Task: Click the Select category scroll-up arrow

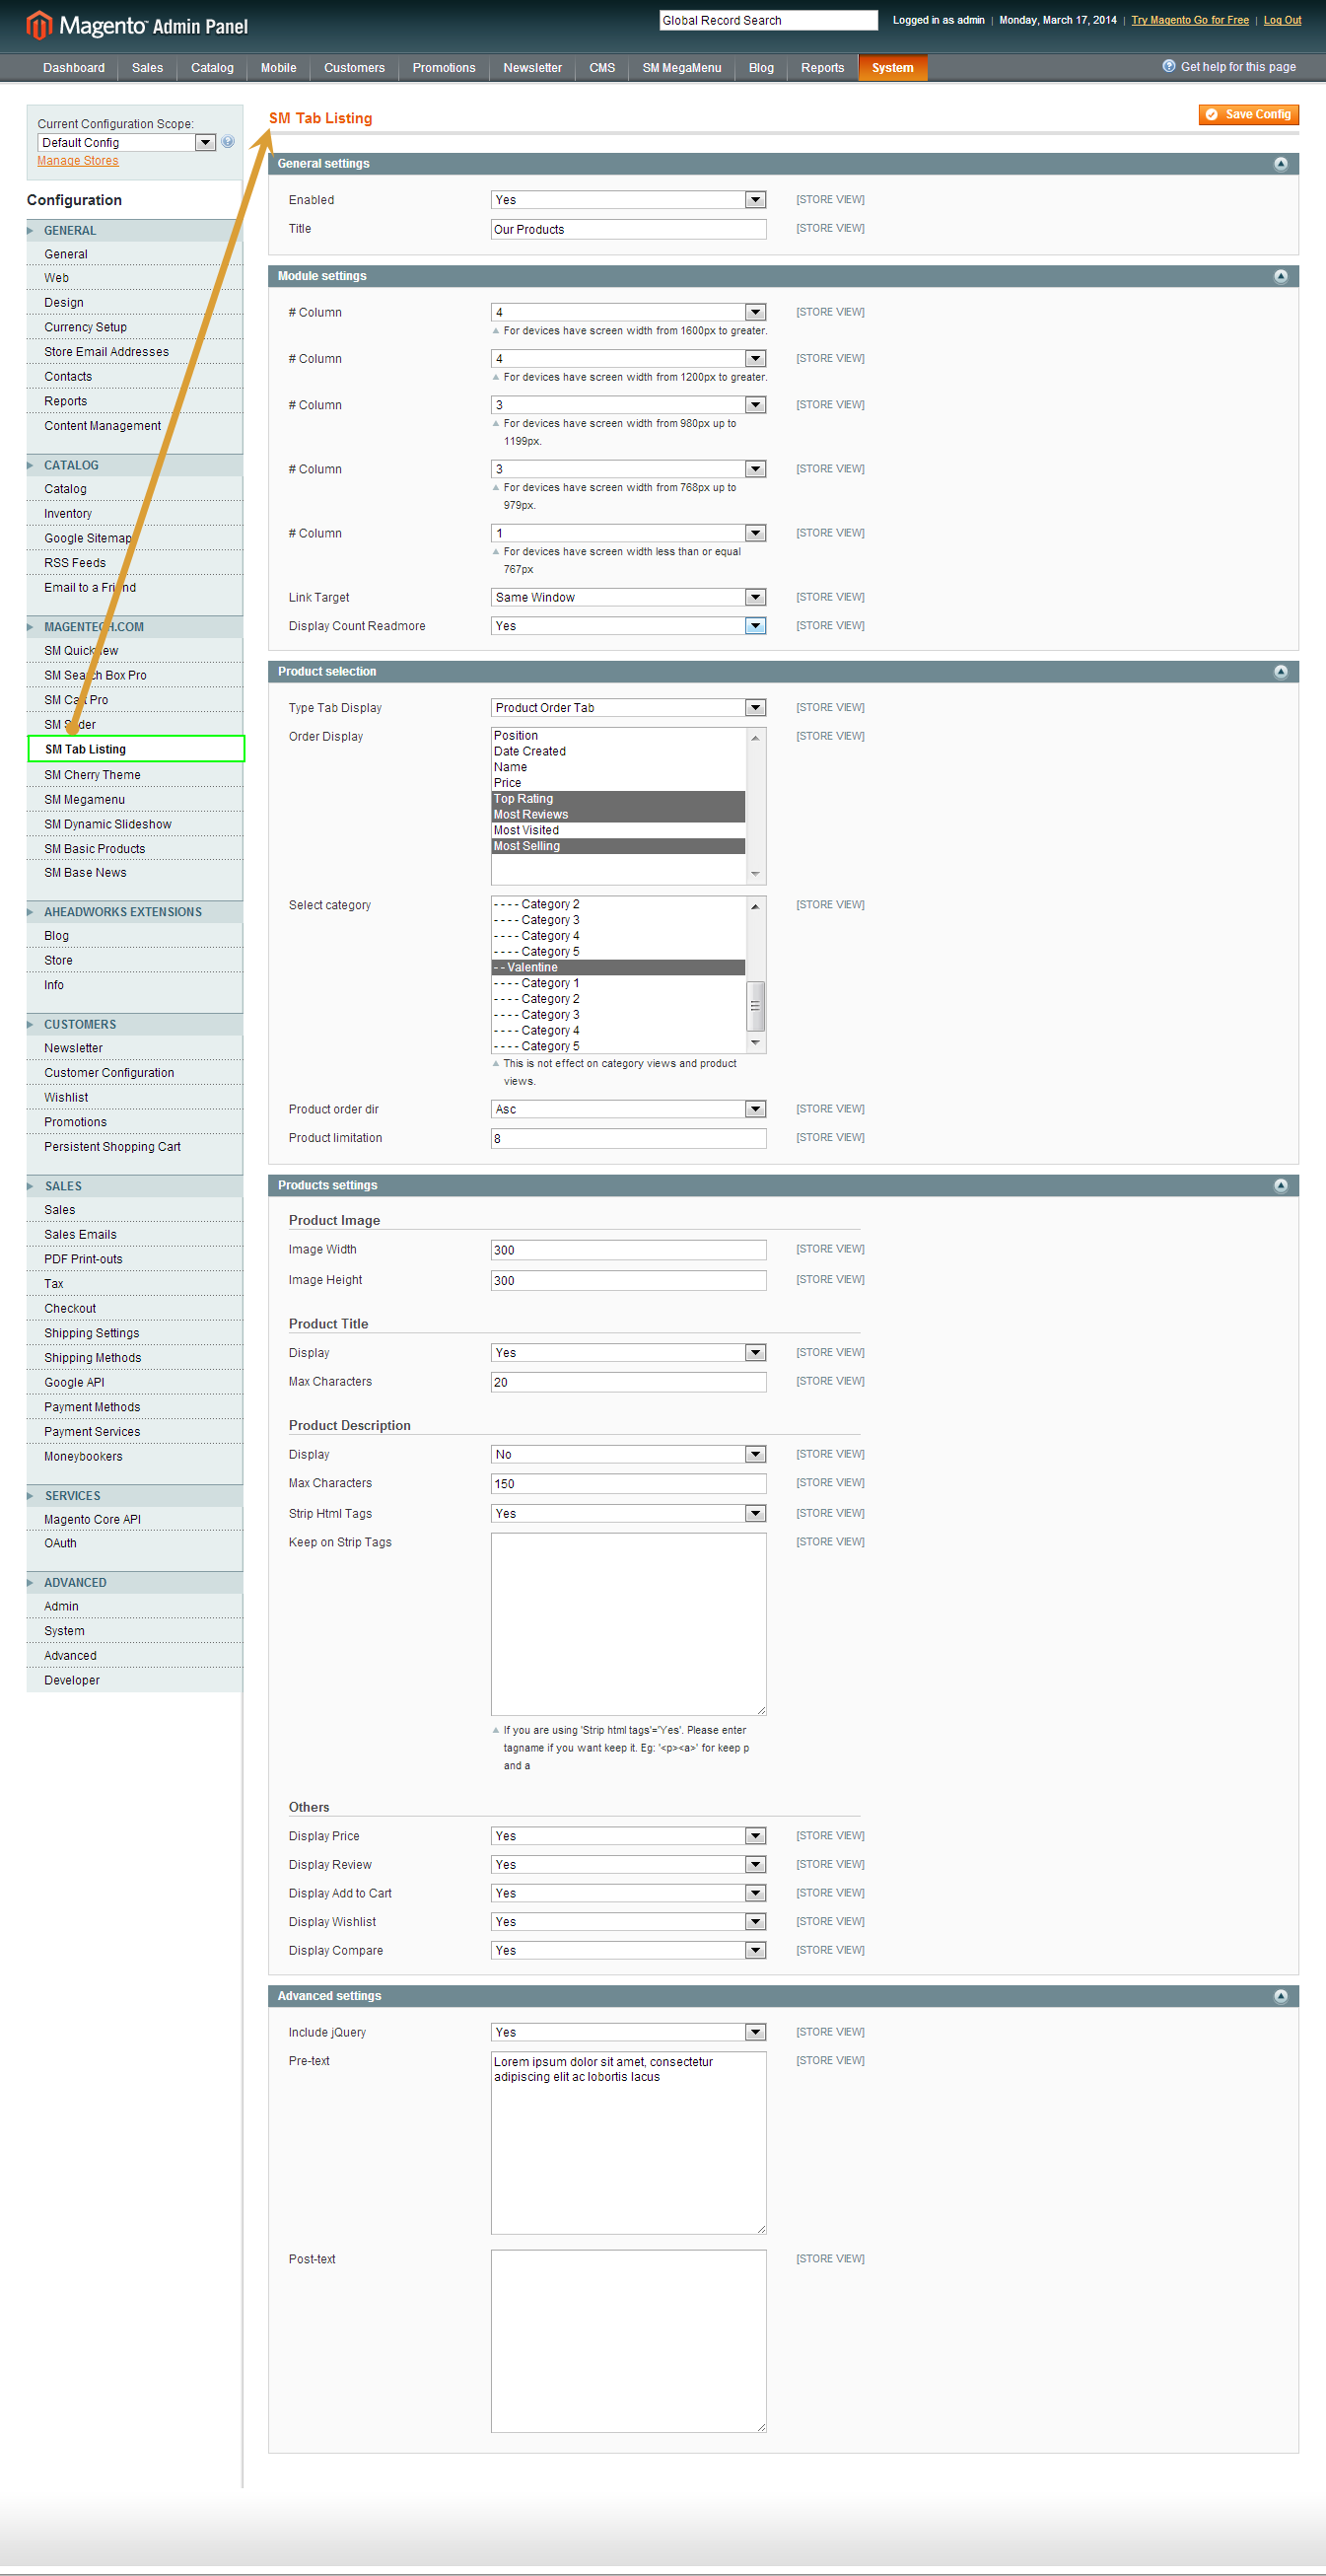Action: point(756,907)
